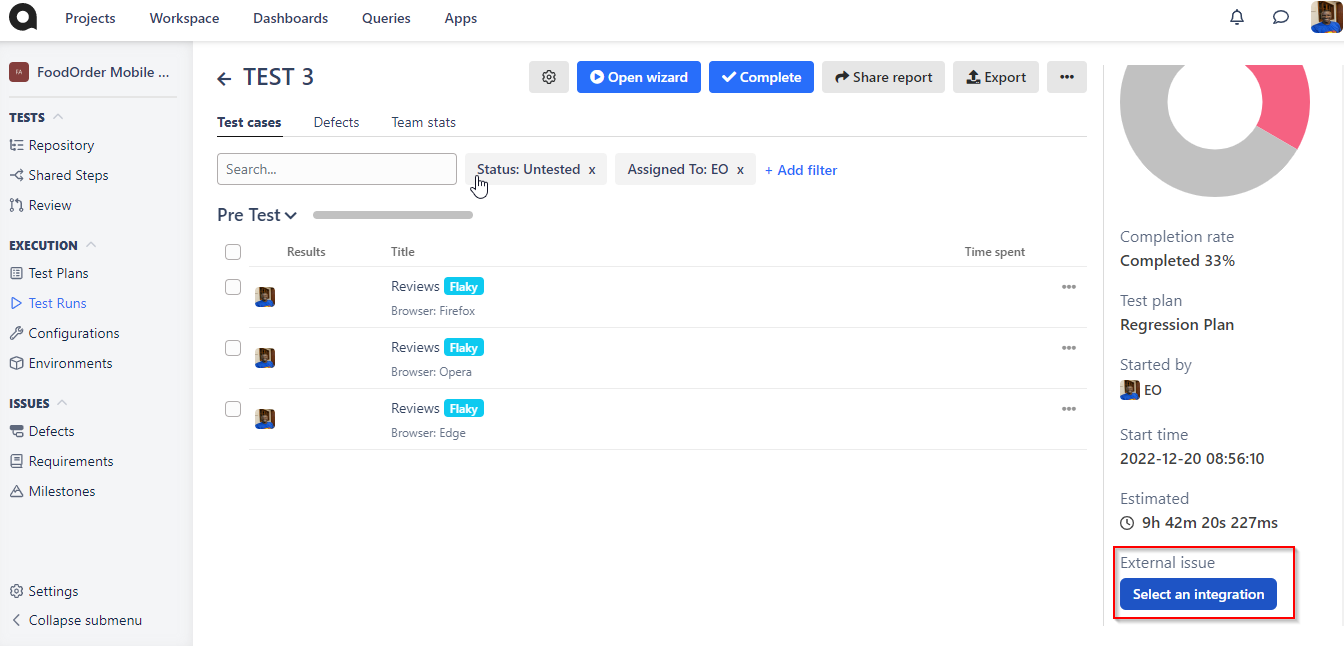Open row options for Reviews Firefox test
This screenshot has height=646, width=1344.
tap(1068, 287)
